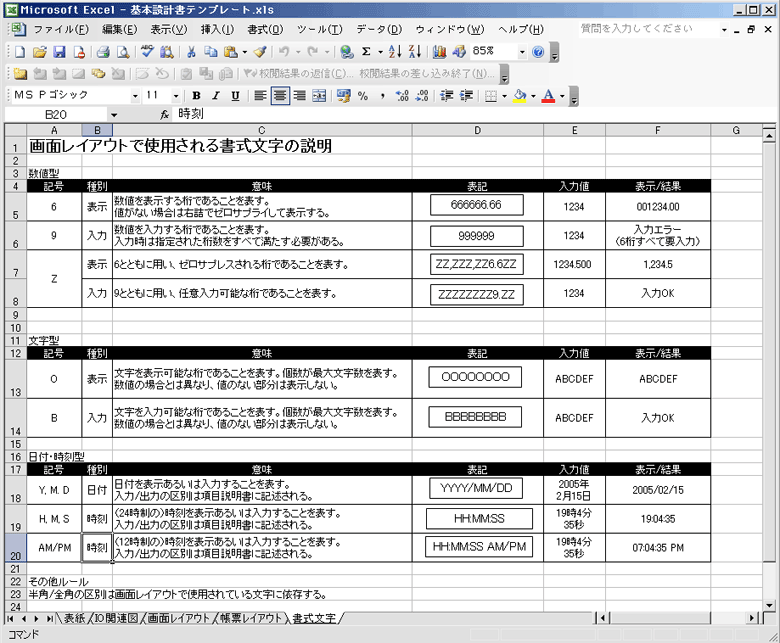Image resolution: width=780 pixels, height=643 pixels.
Task: Jump to the last sheet tab arrow
Action: point(50,619)
